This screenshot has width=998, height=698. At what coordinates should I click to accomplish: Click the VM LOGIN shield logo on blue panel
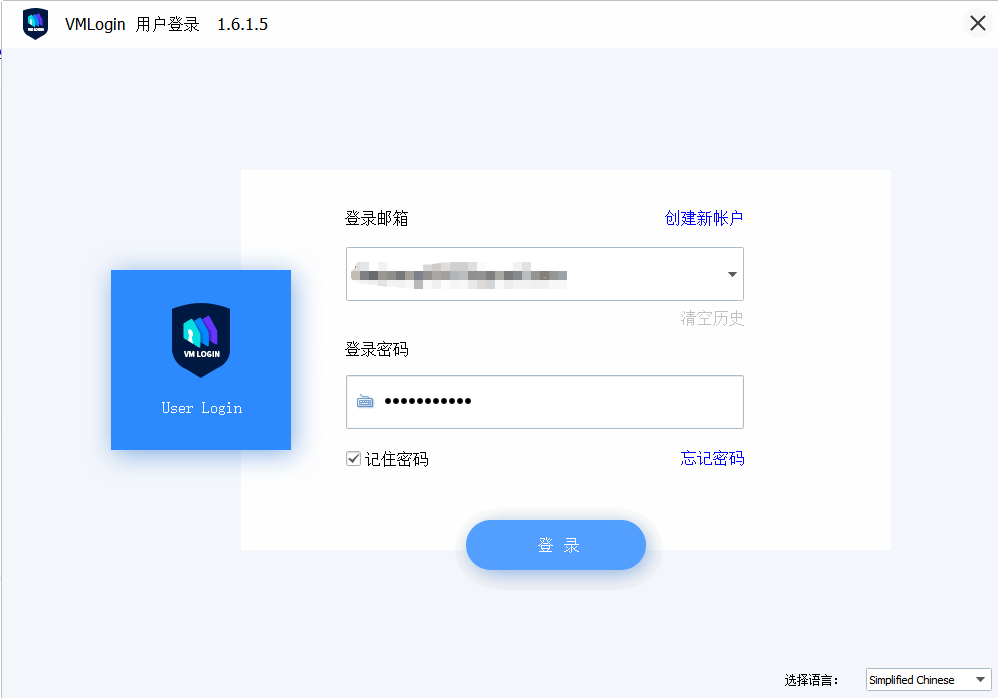tap(201, 340)
